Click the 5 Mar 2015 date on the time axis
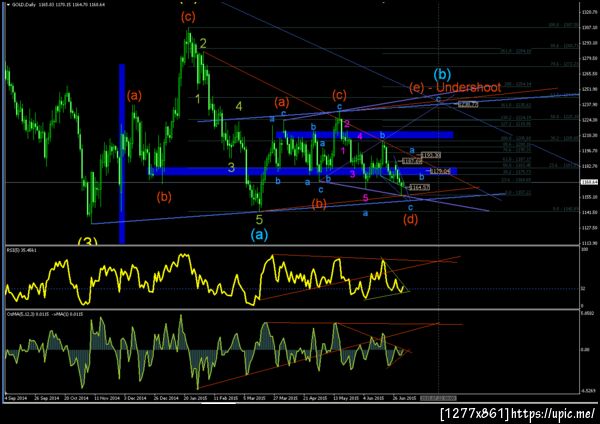This screenshot has height=424, width=600. pyautogui.click(x=255, y=398)
